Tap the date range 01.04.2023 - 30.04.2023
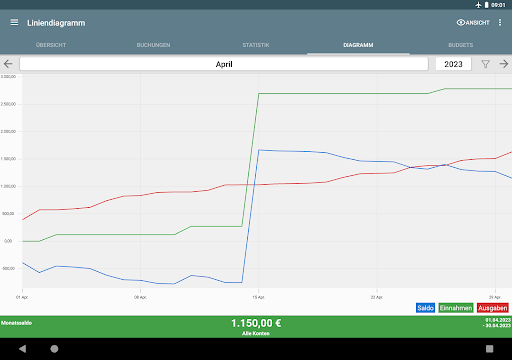Screen dimensions: 512x360 tap(497, 323)
